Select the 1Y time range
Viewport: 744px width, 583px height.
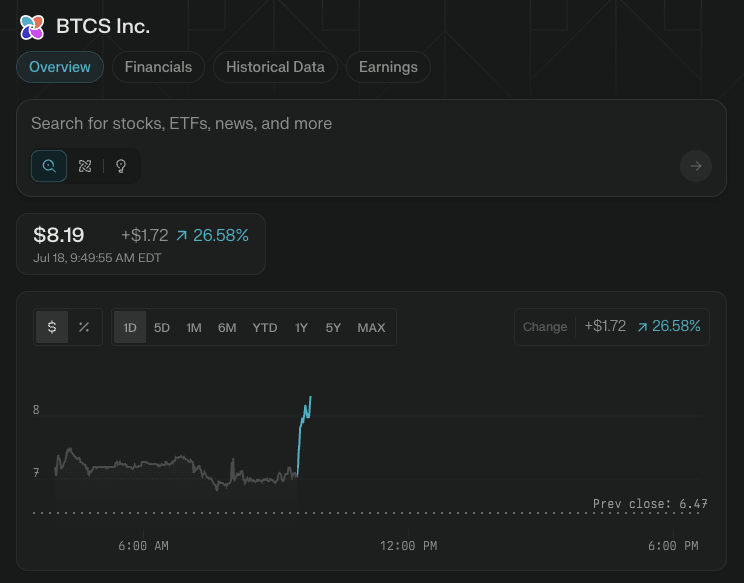pos(301,327)
